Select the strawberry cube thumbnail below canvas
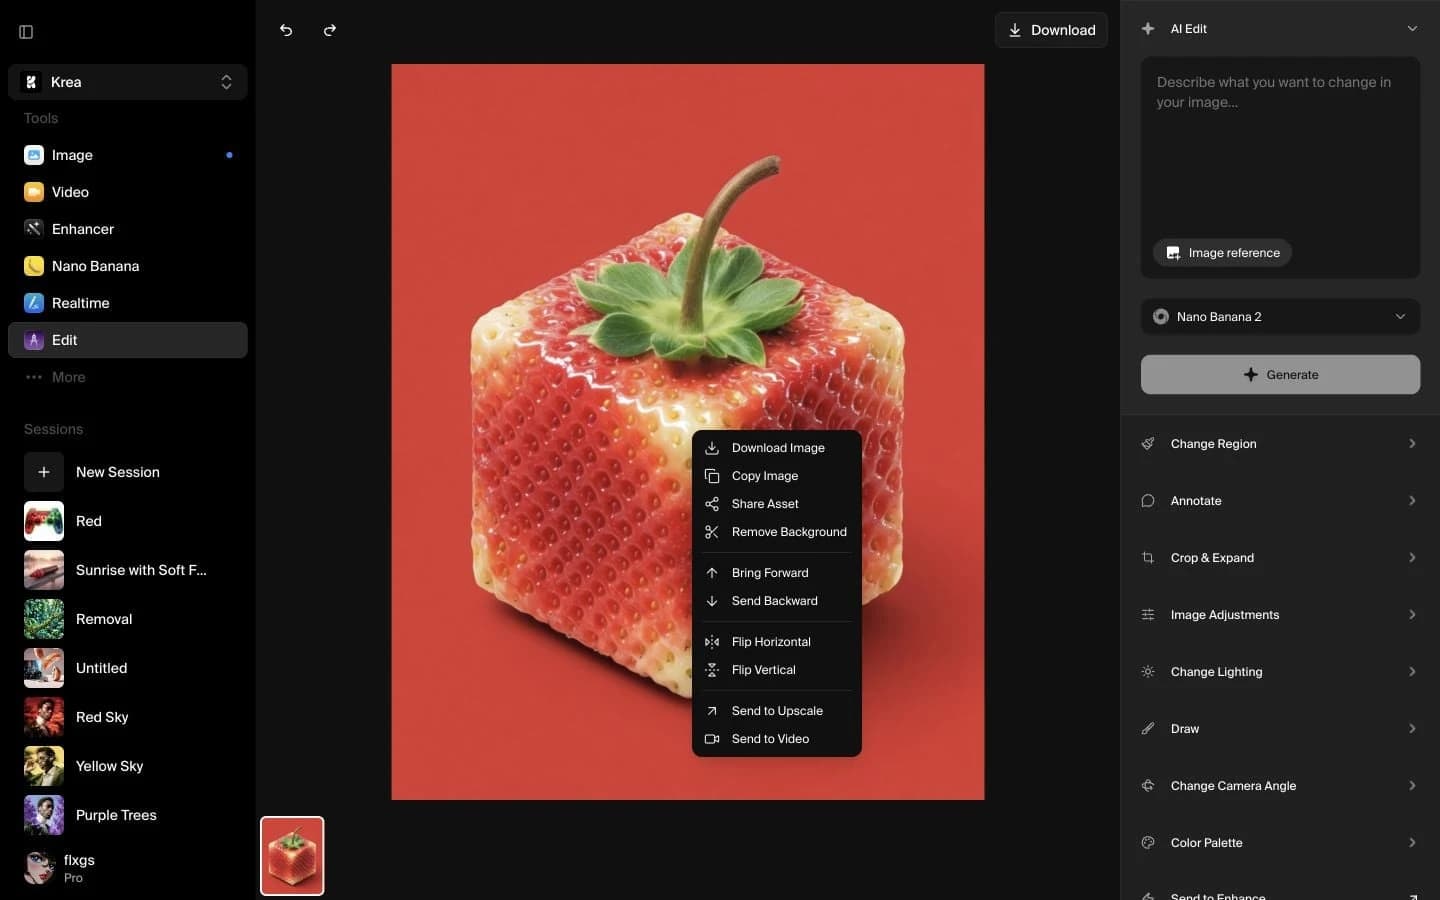 pos(292,856)
